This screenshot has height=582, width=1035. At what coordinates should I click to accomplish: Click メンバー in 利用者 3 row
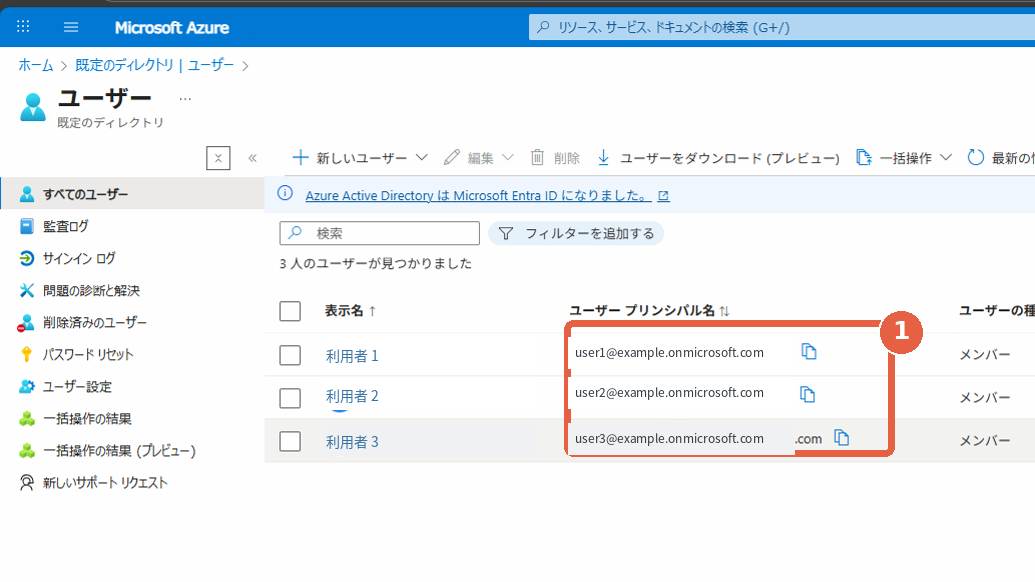click(985, 441)
